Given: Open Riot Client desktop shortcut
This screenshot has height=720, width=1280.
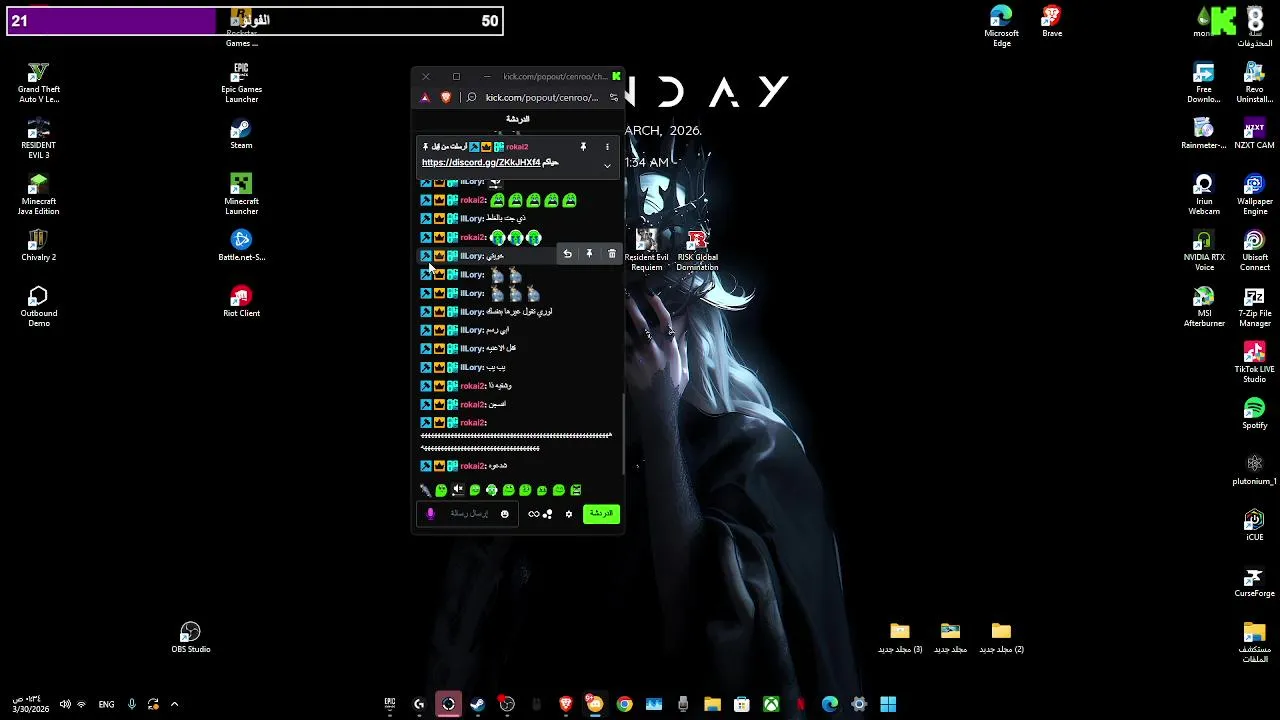Looking at the screenshot, I should 241,302.
